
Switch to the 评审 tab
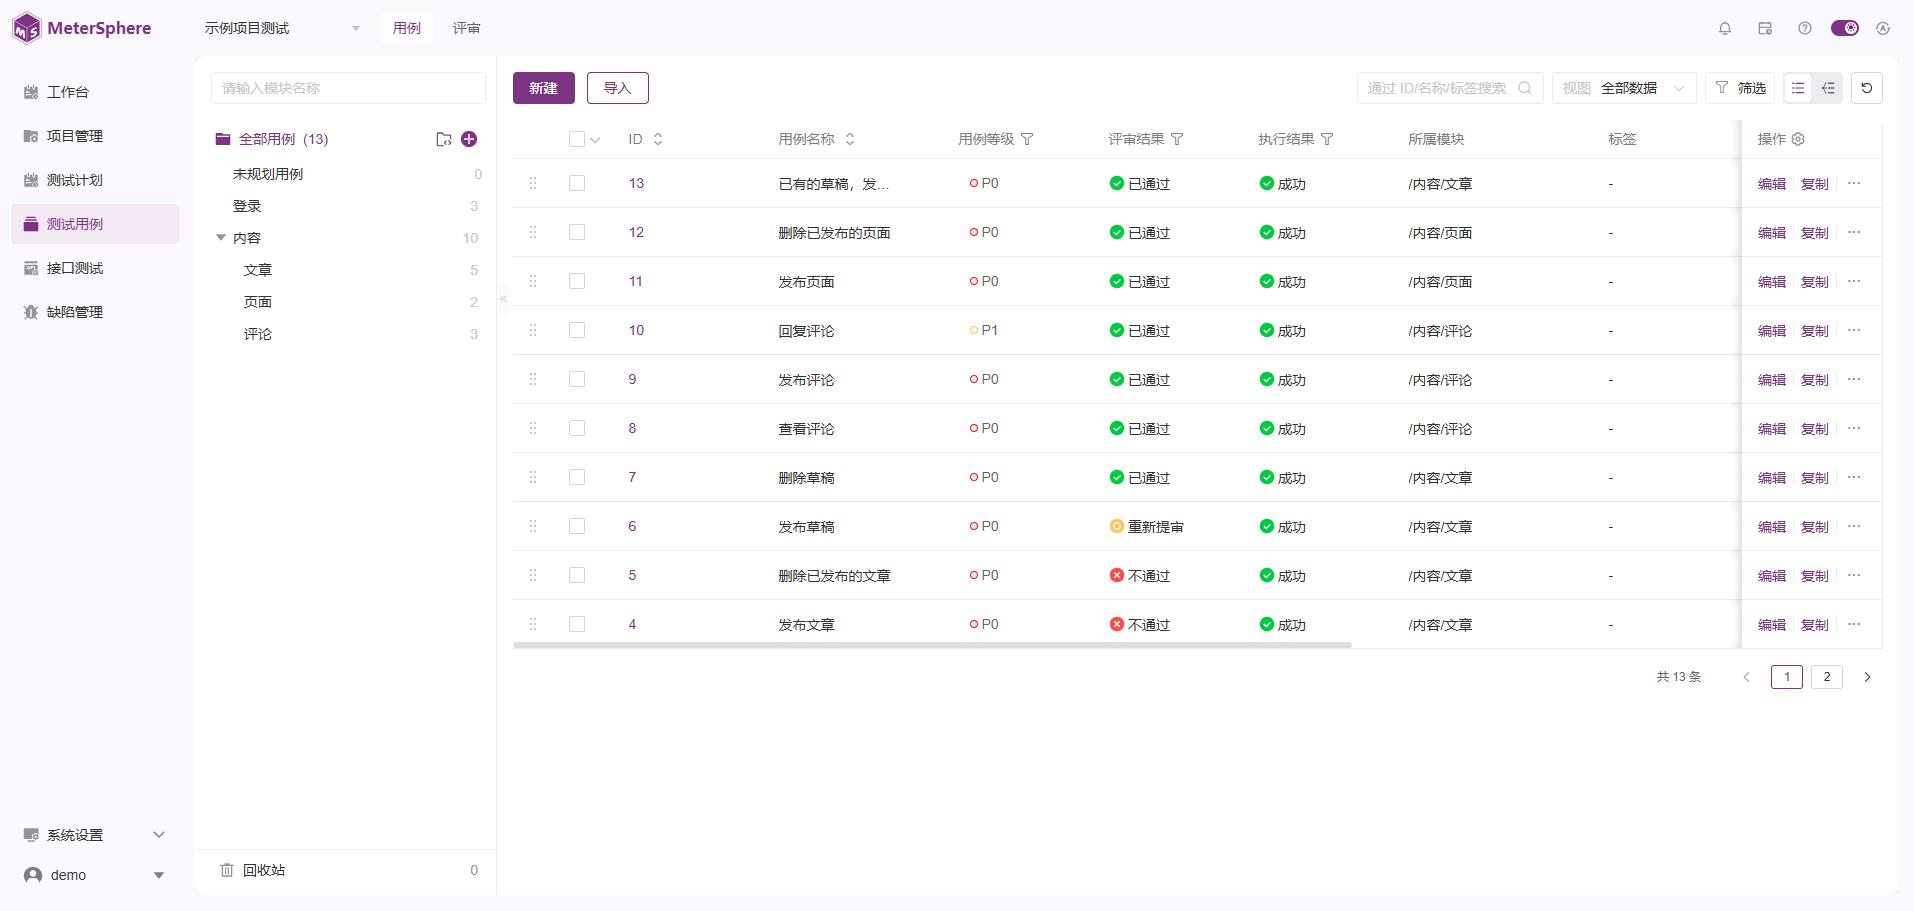pyautogui.click(x=466, y=28)
